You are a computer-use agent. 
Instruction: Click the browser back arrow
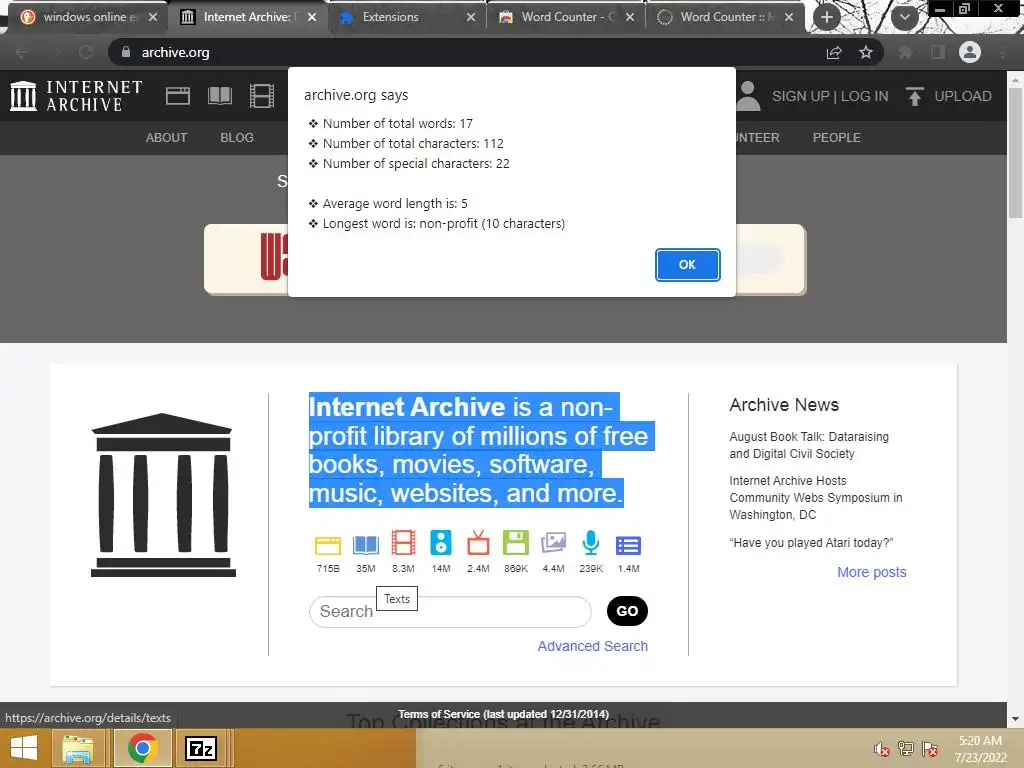click(22, 52)
